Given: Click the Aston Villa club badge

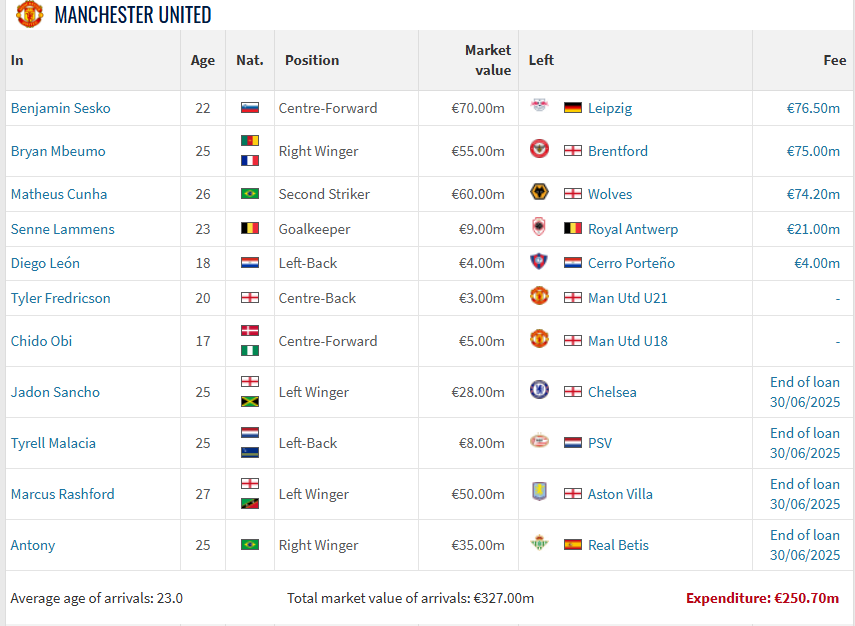Looking at the screenshot, I should (x=539, y=493).
